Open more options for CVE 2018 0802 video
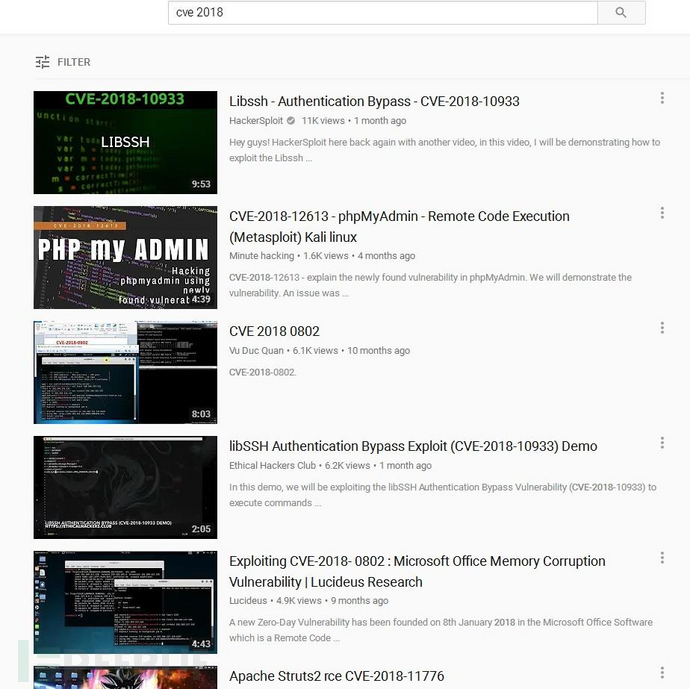 click(x=662, y=328)
